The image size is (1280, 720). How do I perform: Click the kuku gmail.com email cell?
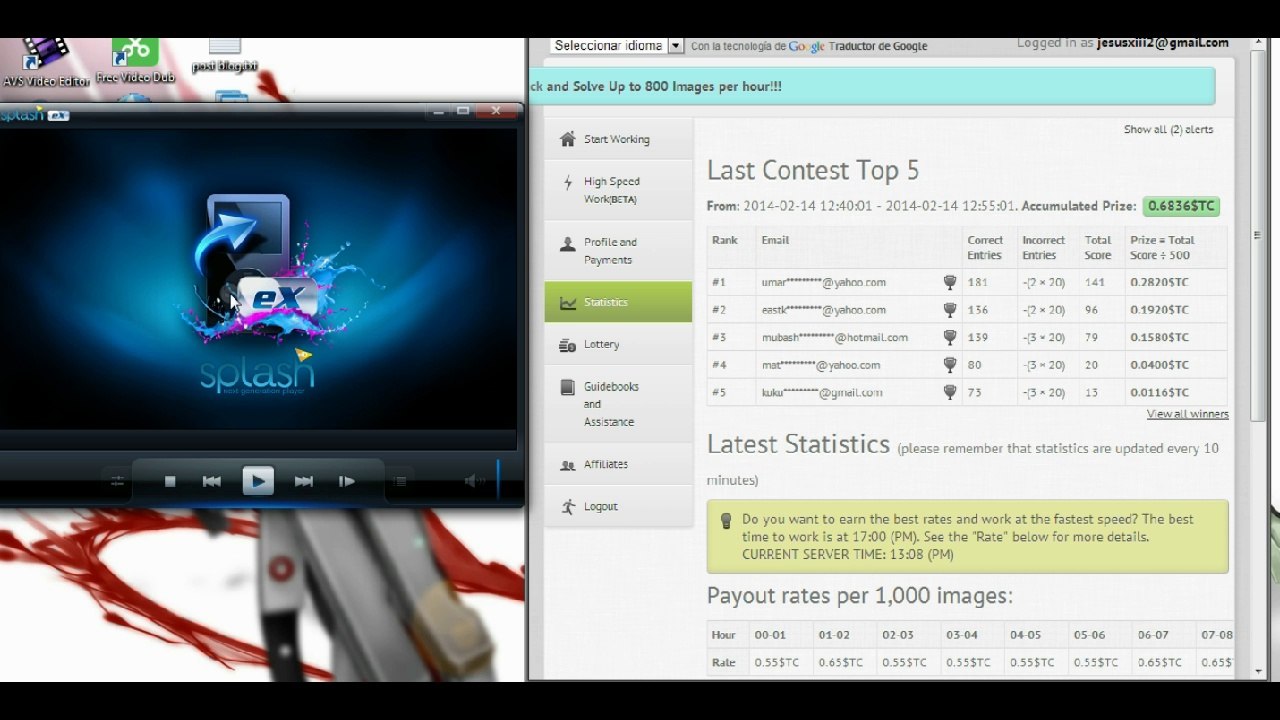[x=822, y=393]
